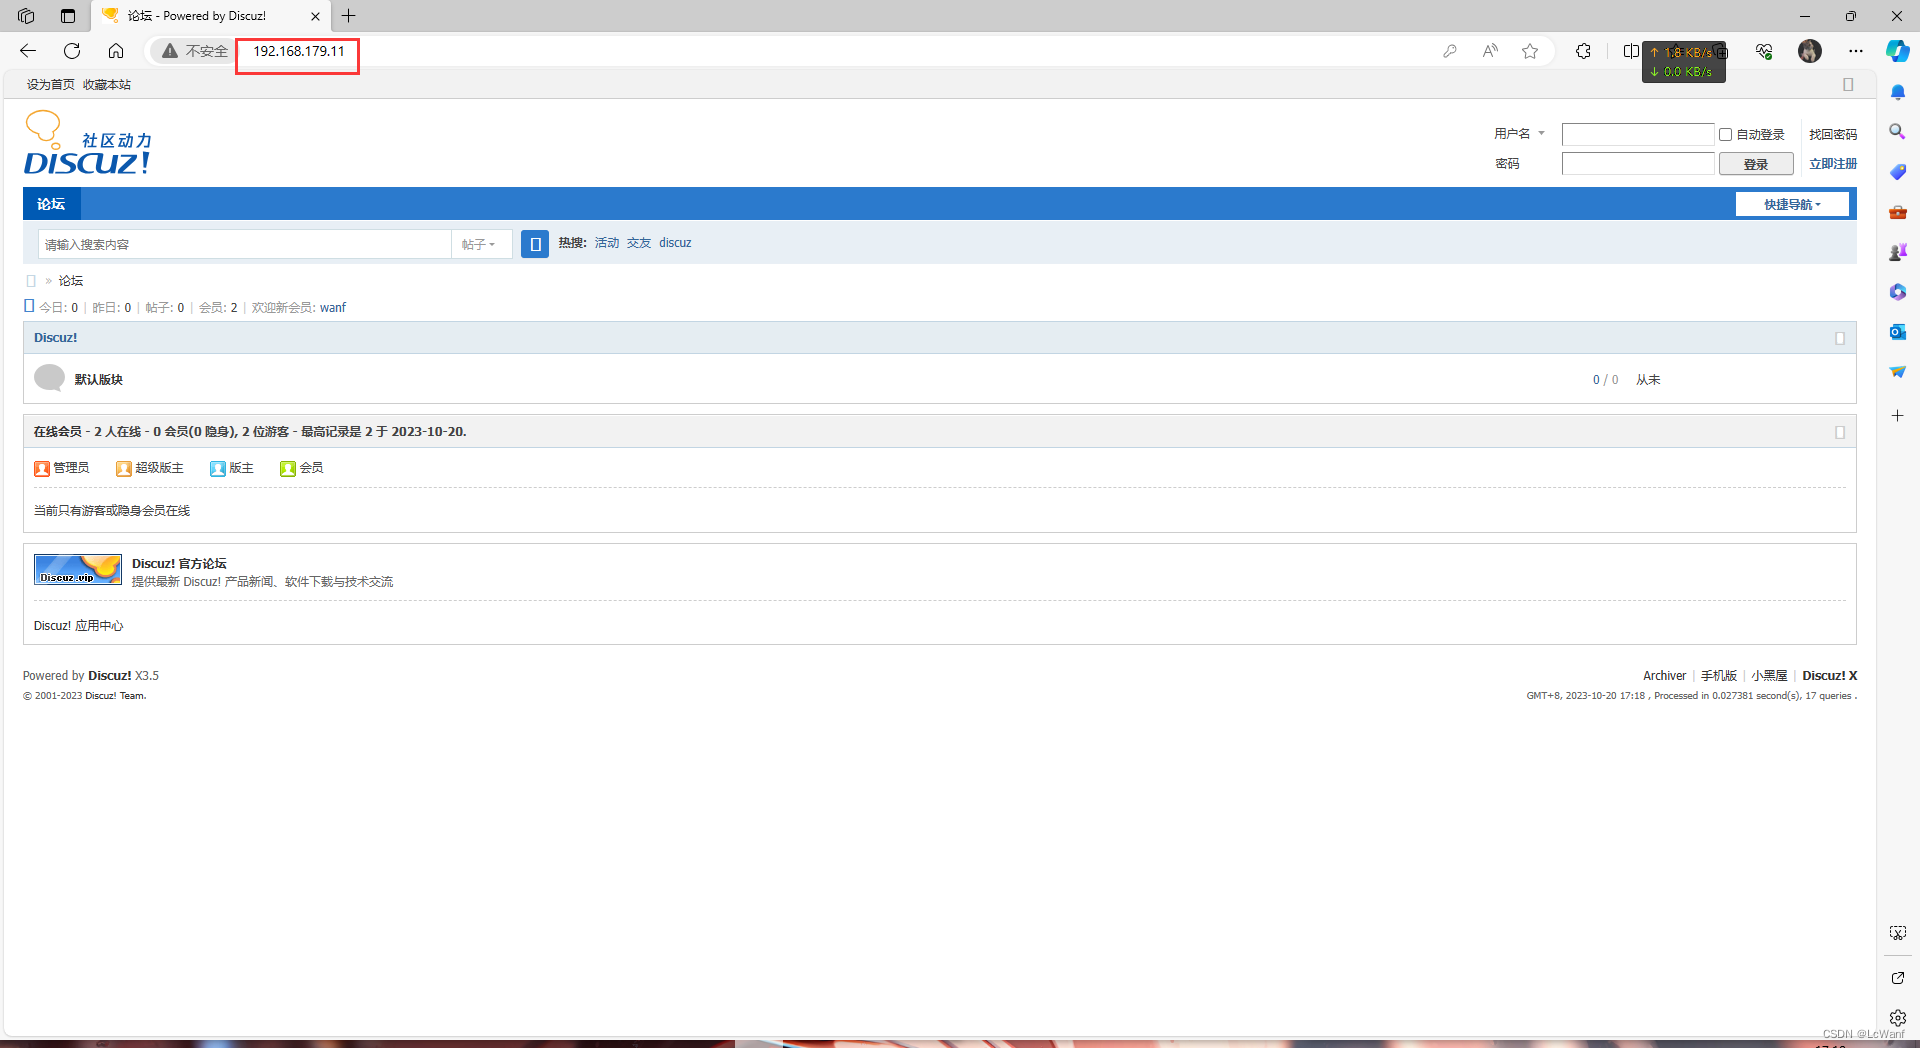Open the browser extensions menu

[1583, 51]
